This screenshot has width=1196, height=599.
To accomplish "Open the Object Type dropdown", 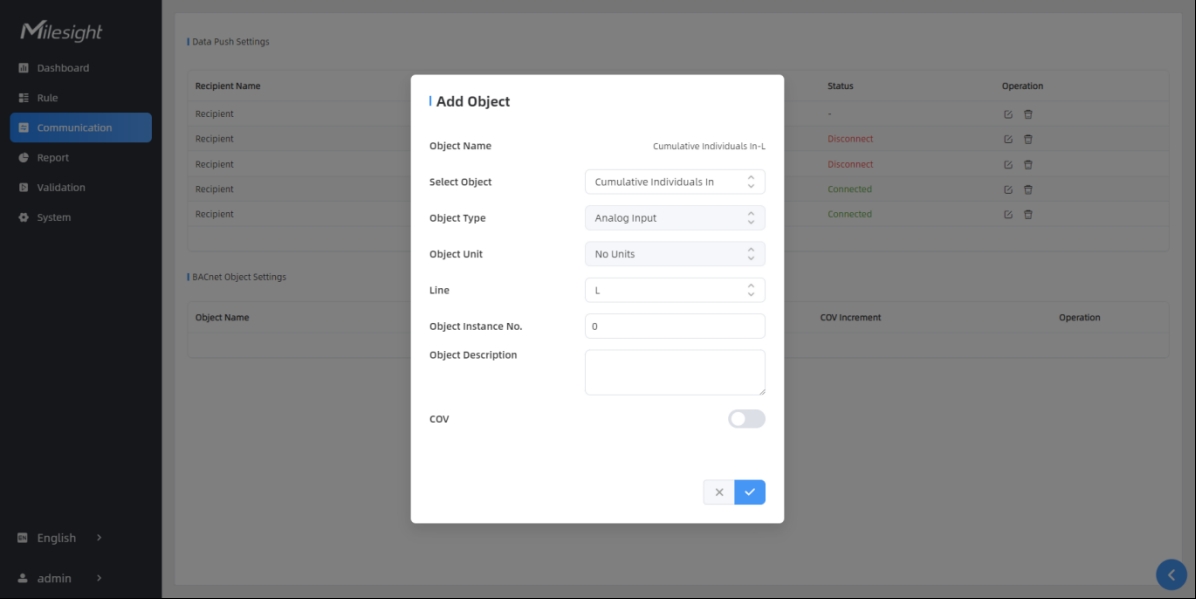I will tap(674, 218).
